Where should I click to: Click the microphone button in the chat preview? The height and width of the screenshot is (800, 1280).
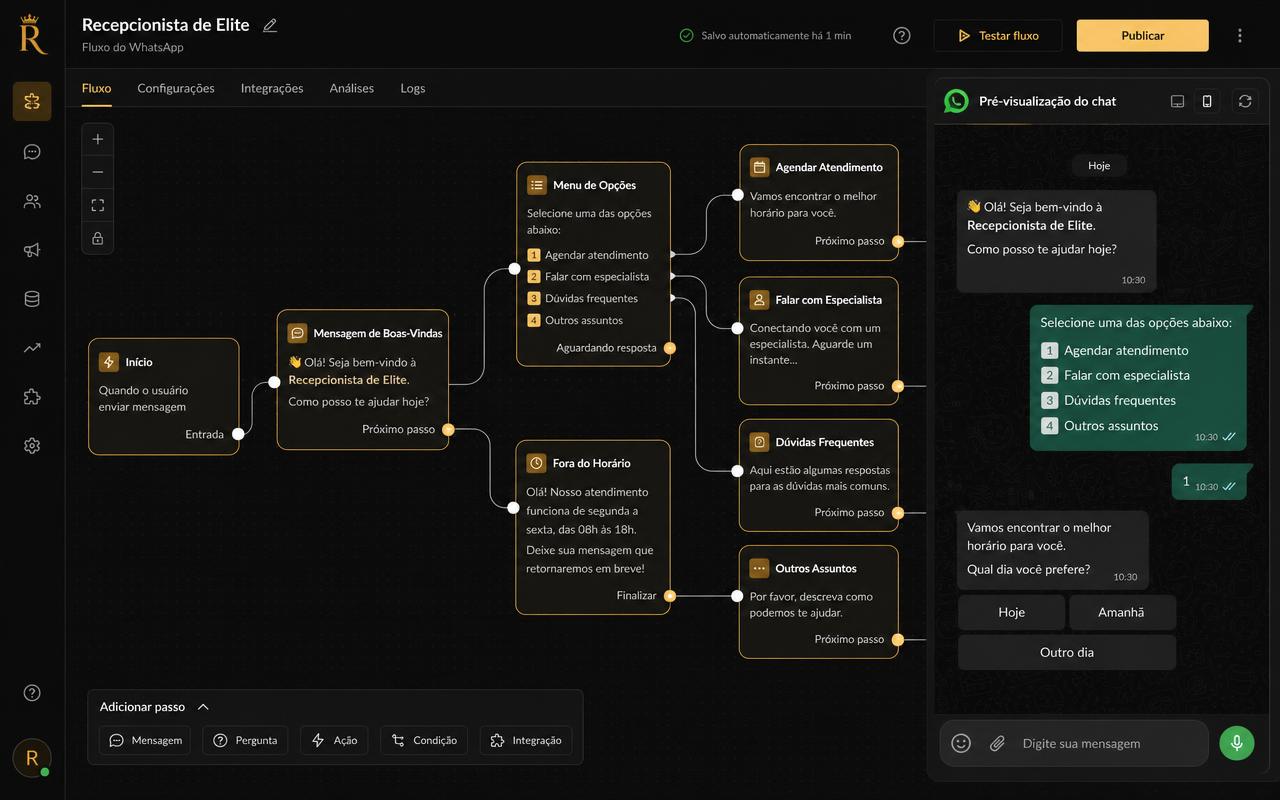pos(1237,743)
